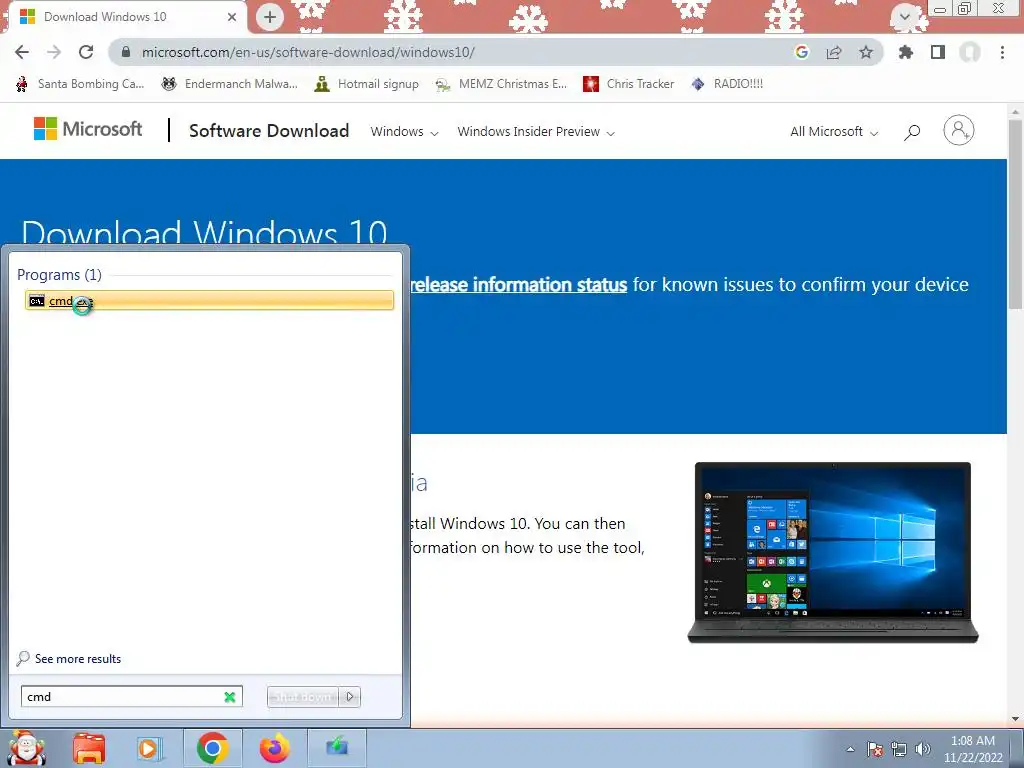Bookmark this page with the star icon
The width and height of the screenshot is (1024, 768).
click(x=866, y=52)
